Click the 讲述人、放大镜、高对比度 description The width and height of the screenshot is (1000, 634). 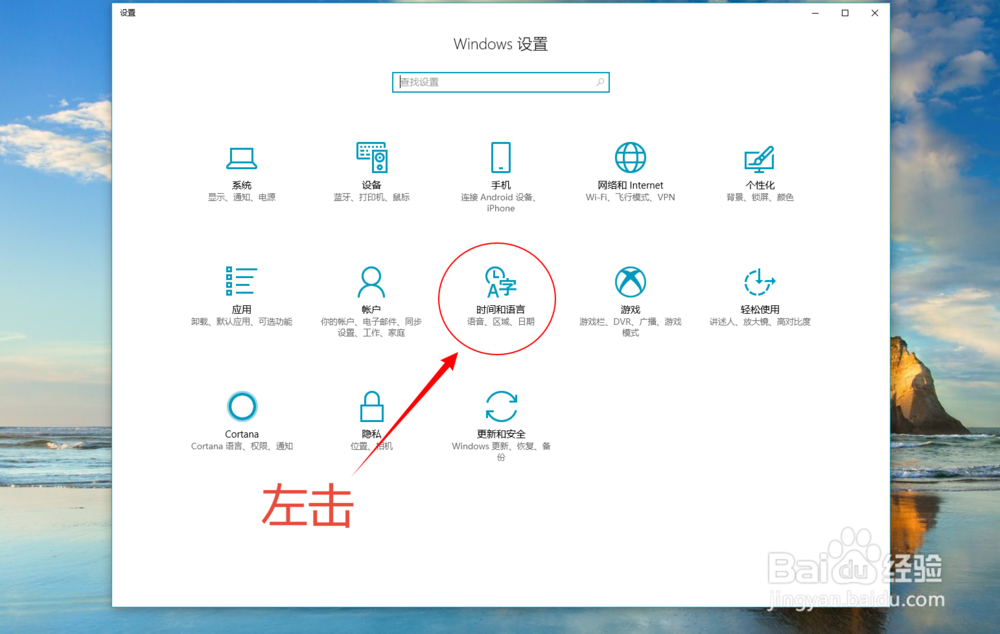click(760, 321)
